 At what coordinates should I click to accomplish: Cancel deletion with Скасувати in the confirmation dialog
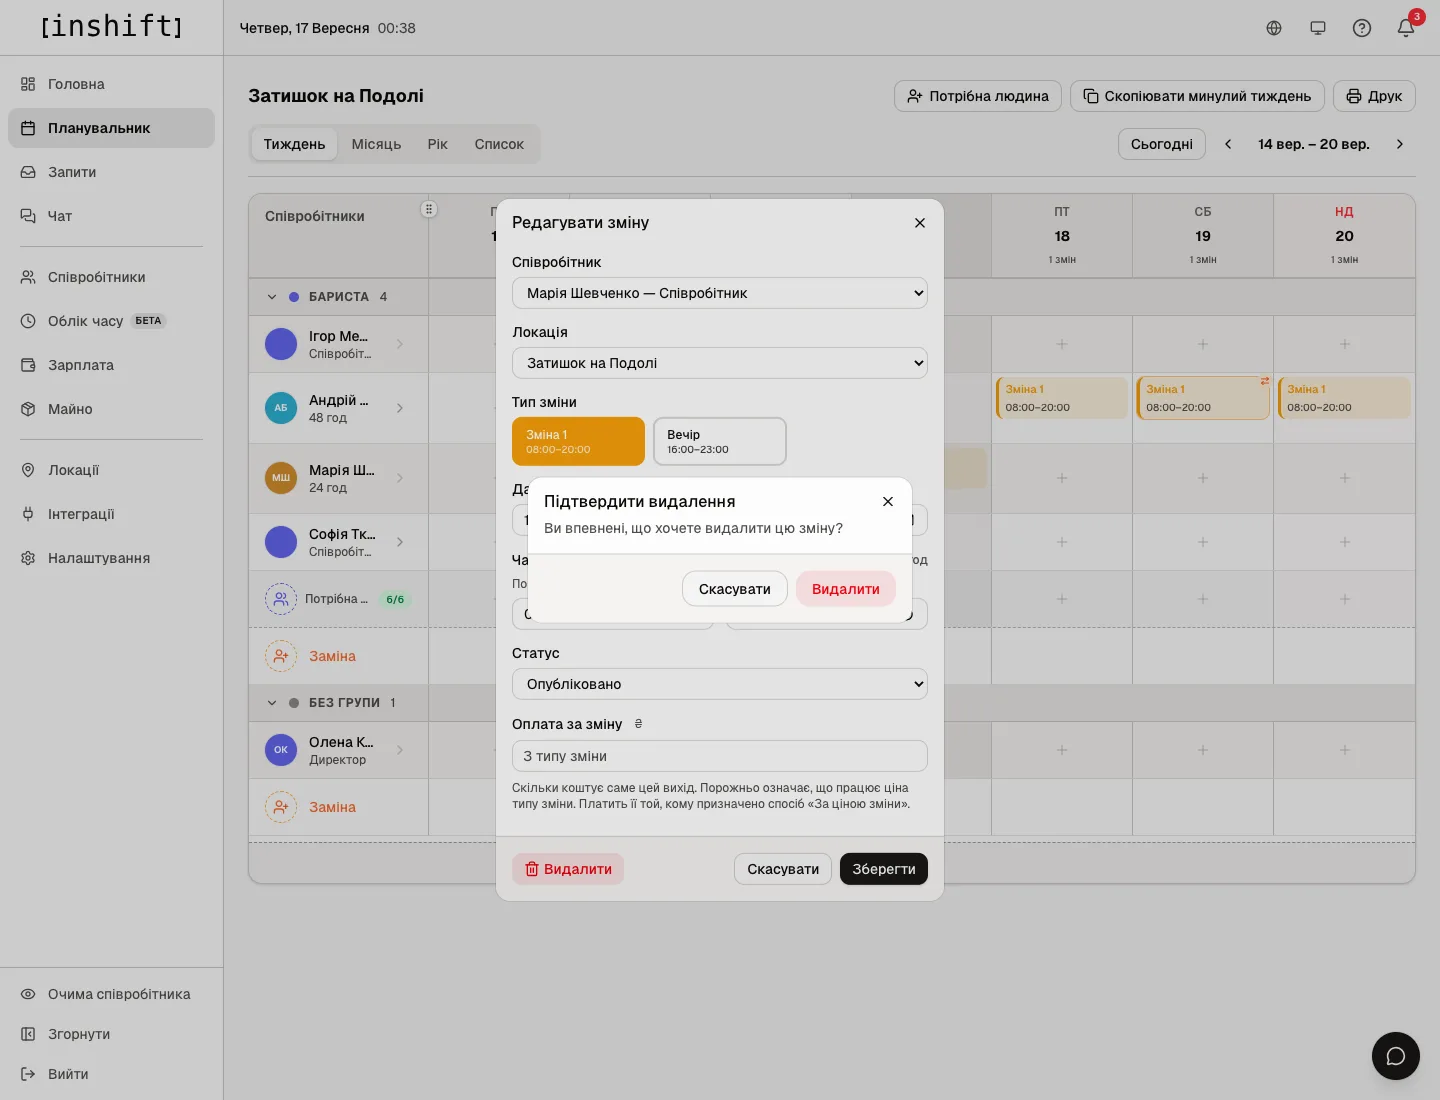pyautogui.click(x=735, y=589)
